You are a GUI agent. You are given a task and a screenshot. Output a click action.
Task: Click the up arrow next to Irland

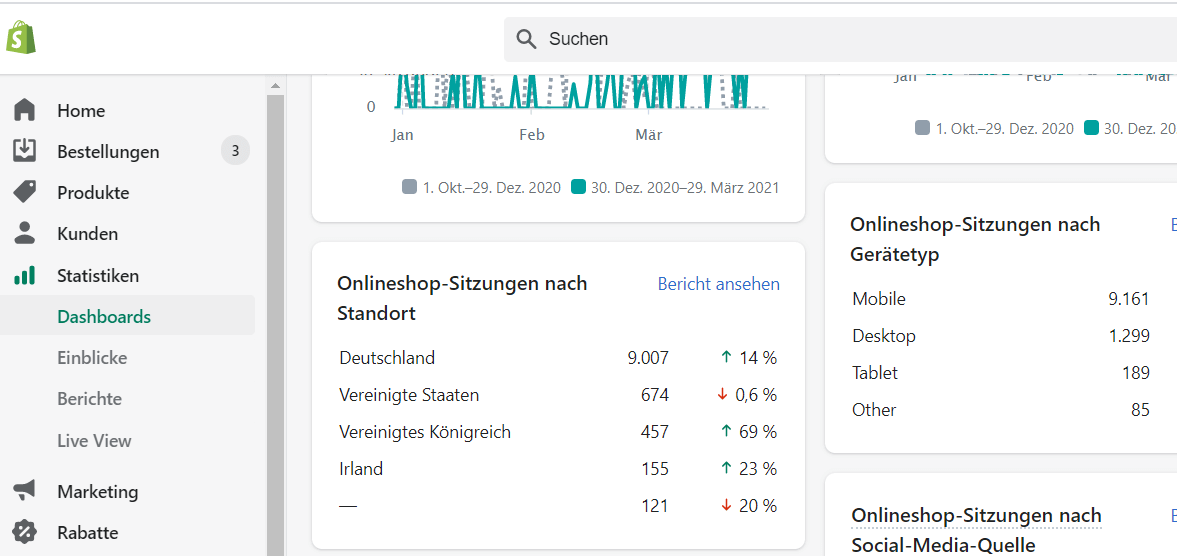(x=726, y=469)
